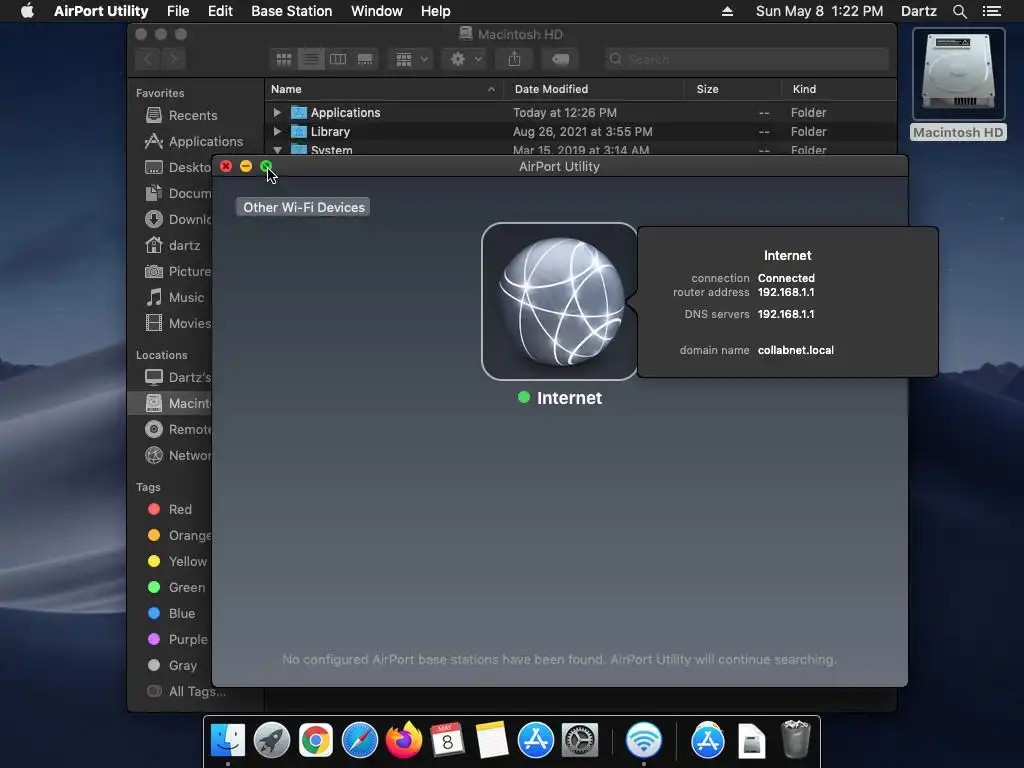
Task: Open the Base Station menu
Action: click(291, 11)
